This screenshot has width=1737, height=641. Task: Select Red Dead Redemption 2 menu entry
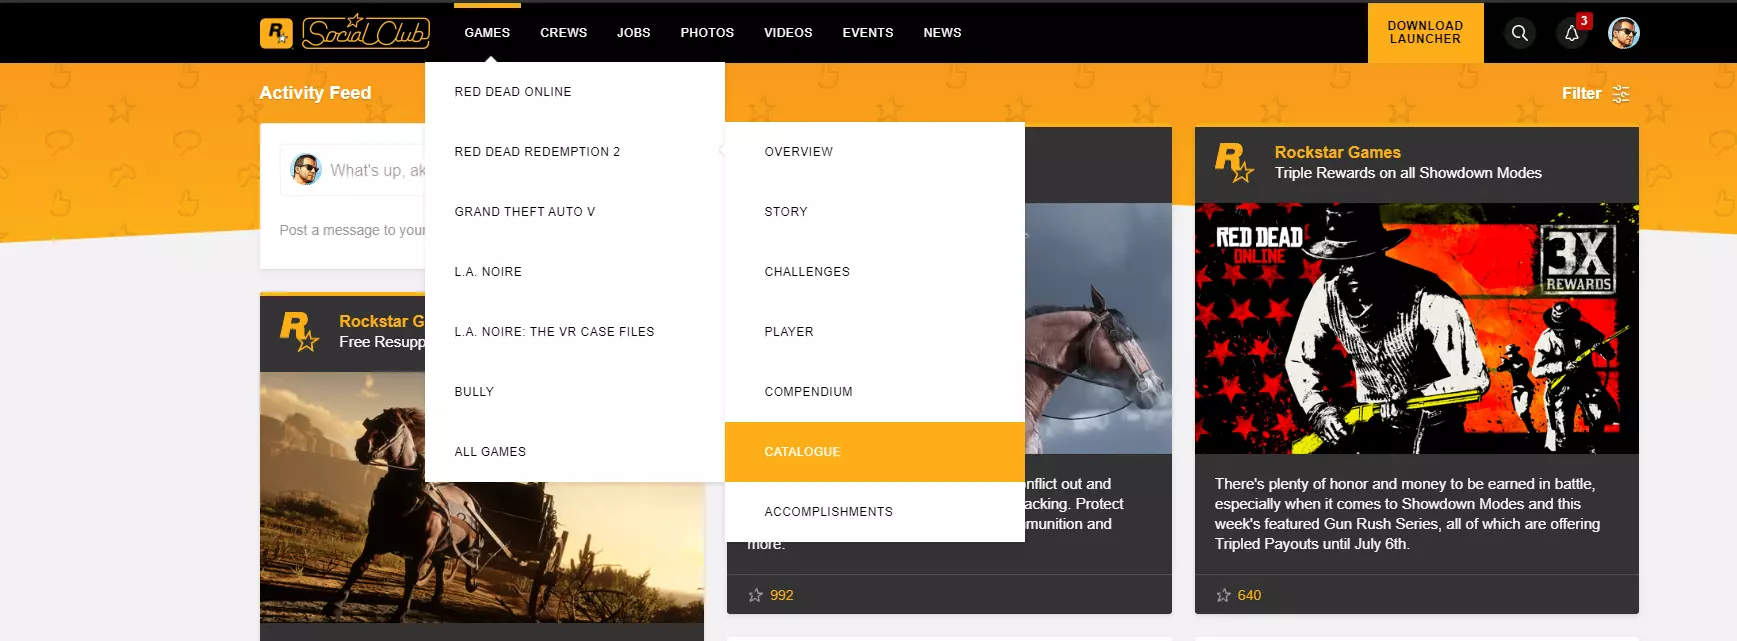click(x=575, y=152)
